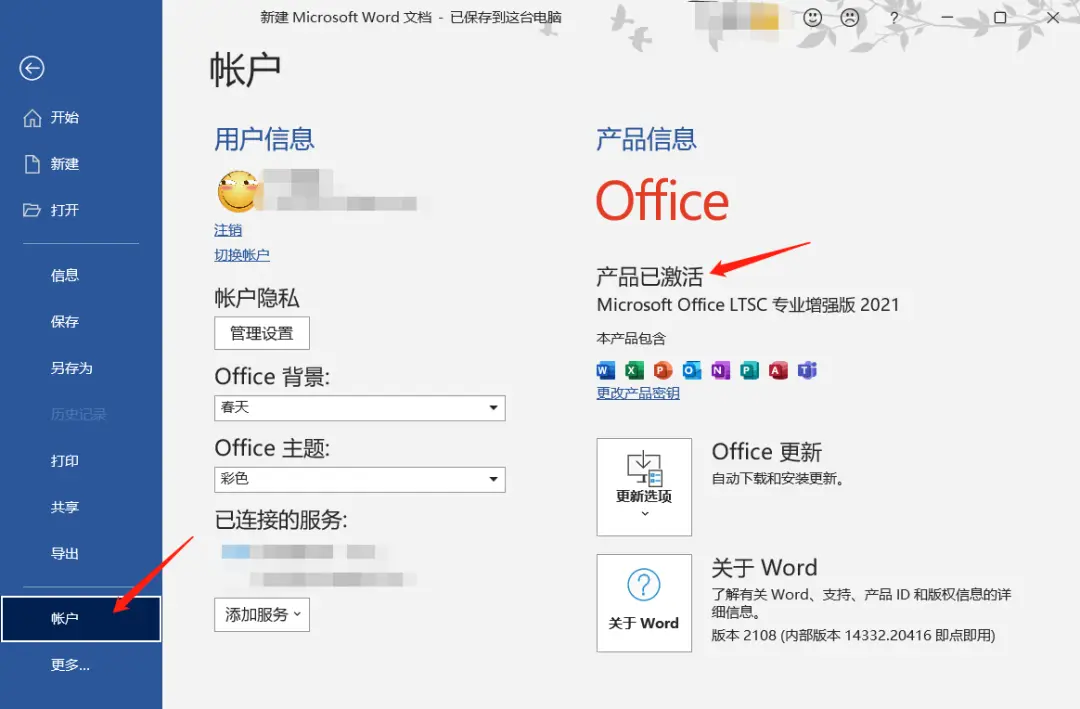Click the Office 更新 heading
The height and width of the screenshot is (709, 1080).
[x=767, y=452]
